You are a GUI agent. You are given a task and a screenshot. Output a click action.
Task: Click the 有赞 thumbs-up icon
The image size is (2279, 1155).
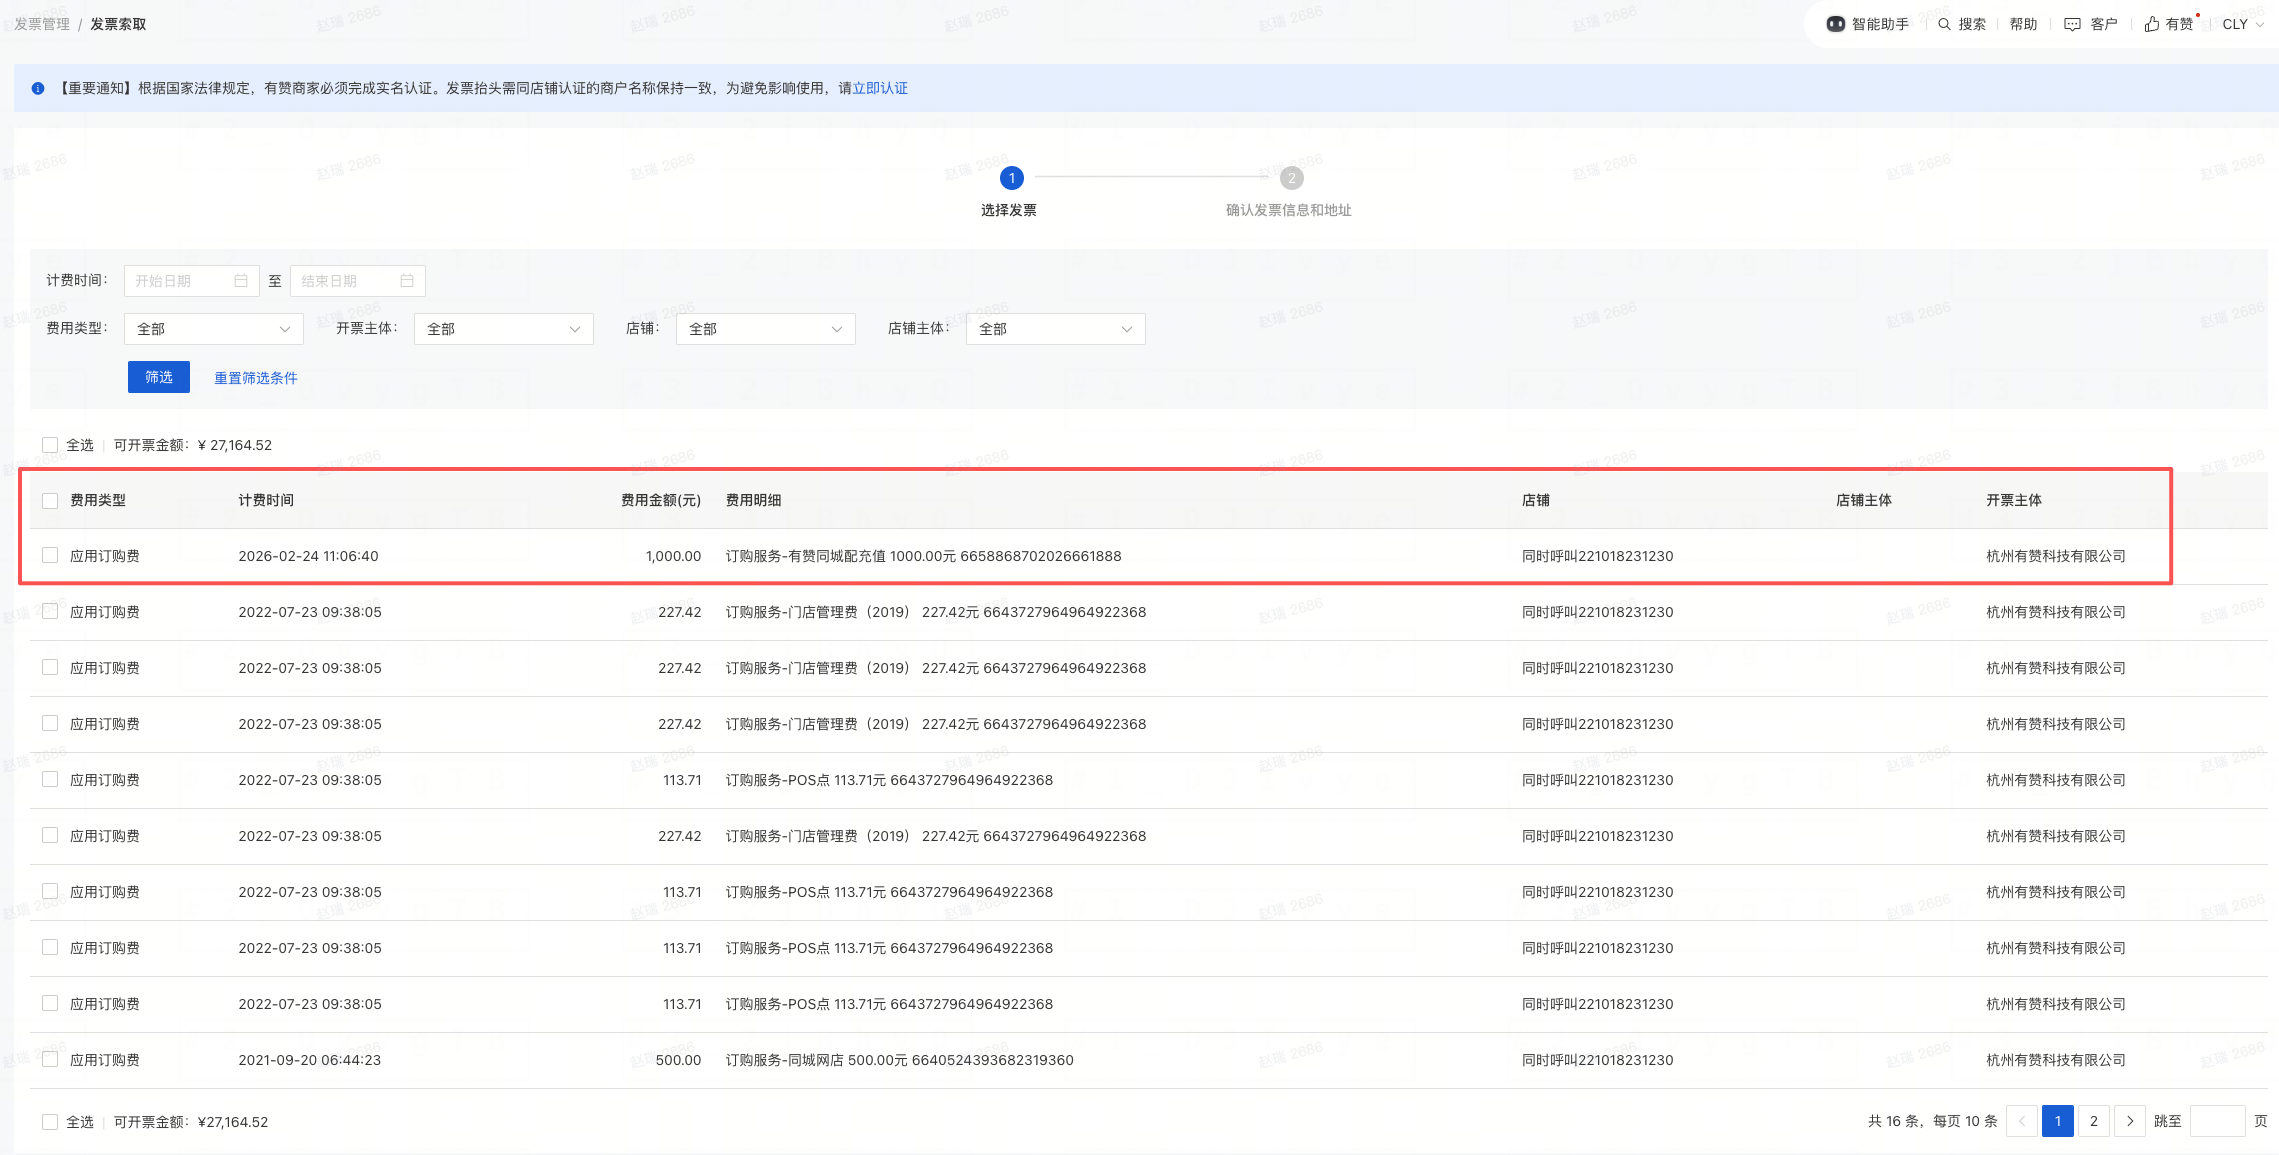click(x=2152, y=24)
